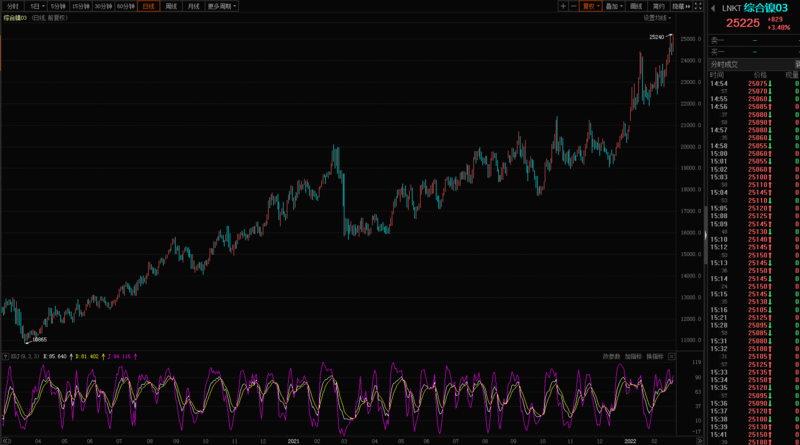Click the 14:54 trade row with 25075
The width and height of the screenshot is (800, 445).
click(x=754, y=84)
